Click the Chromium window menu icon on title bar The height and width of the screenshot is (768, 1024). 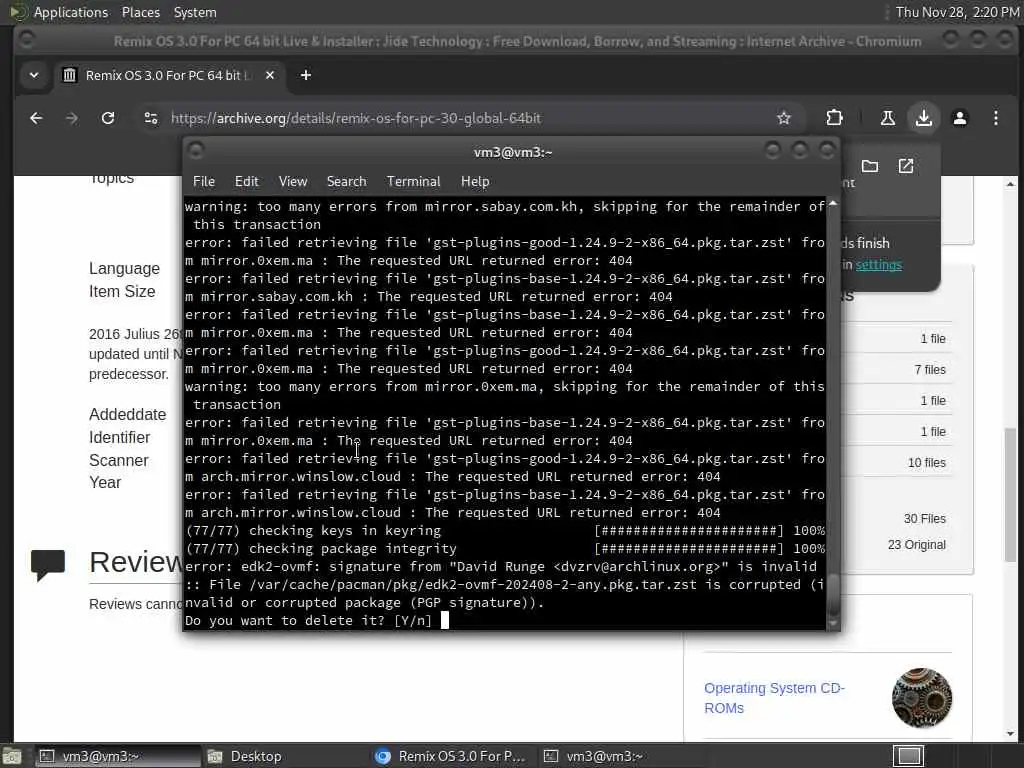pyautogui.click(x=26, y=40)
